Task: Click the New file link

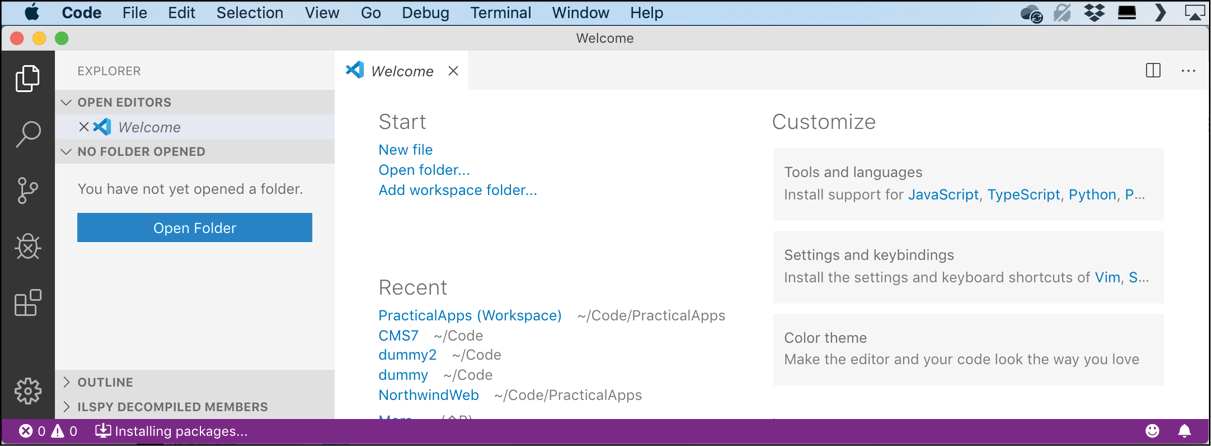Action: click(x=405, y=150)
